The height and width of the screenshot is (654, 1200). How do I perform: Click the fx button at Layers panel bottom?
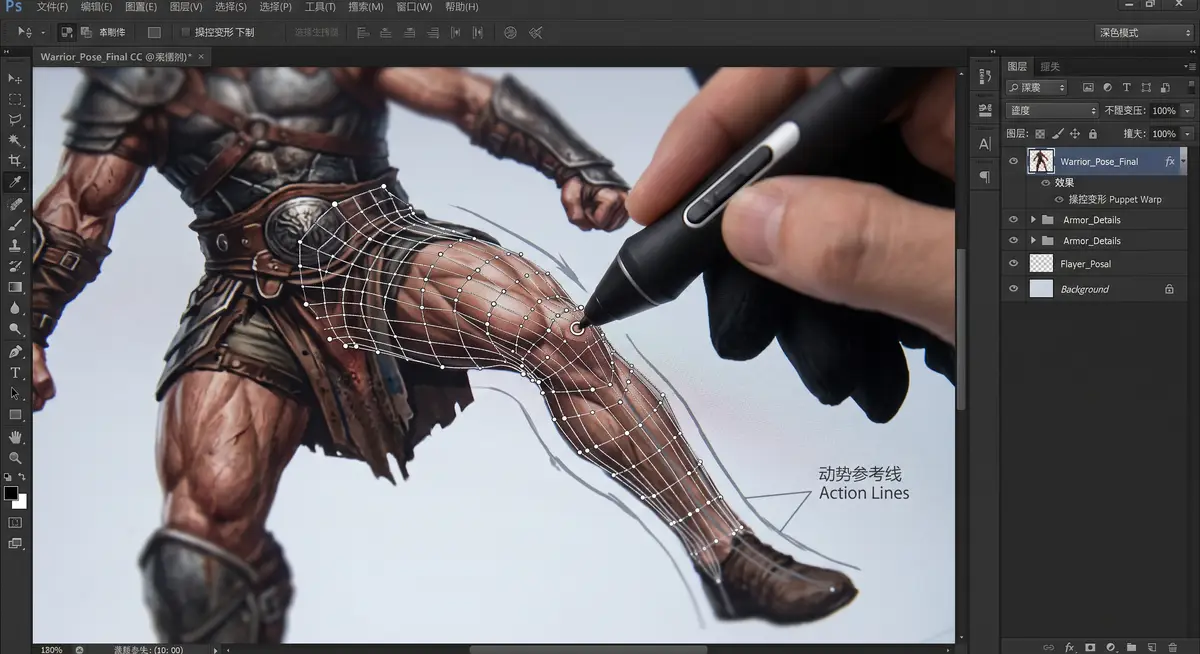point(1069,647)
